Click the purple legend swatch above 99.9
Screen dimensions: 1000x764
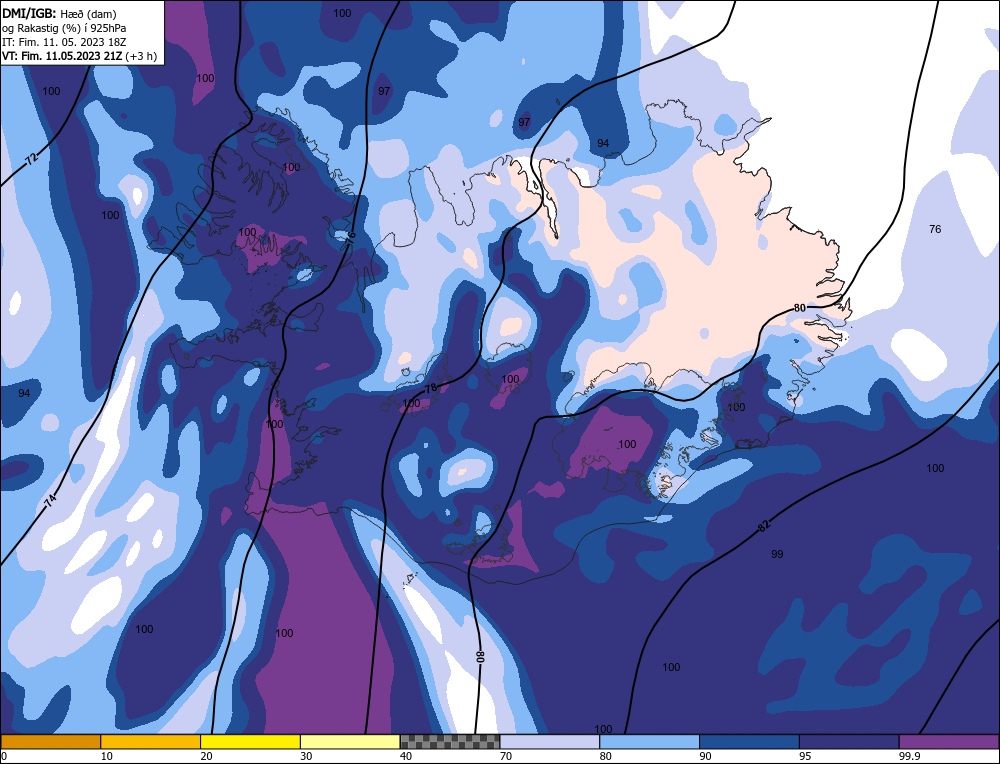click(x=949, y=742)
